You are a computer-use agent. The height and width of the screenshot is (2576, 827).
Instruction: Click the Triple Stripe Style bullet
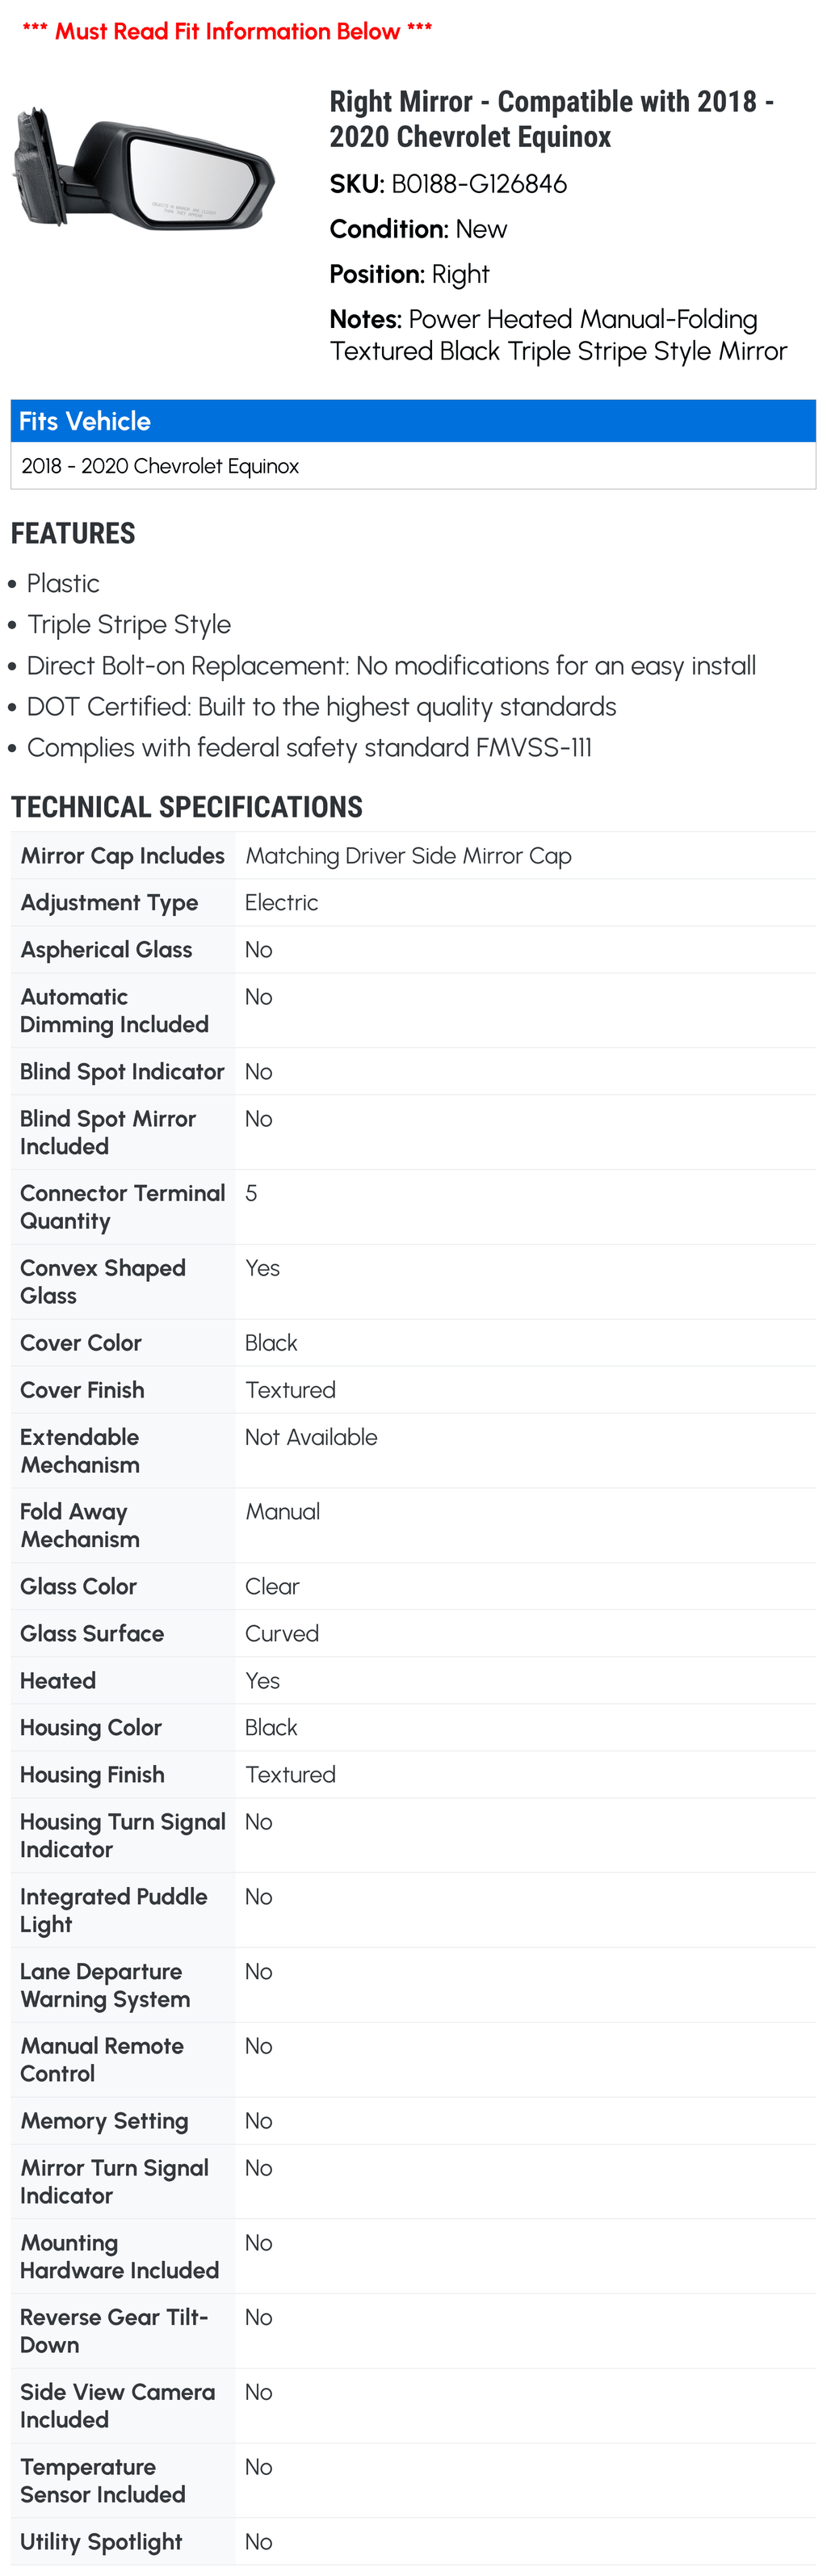tap(129, 624)
